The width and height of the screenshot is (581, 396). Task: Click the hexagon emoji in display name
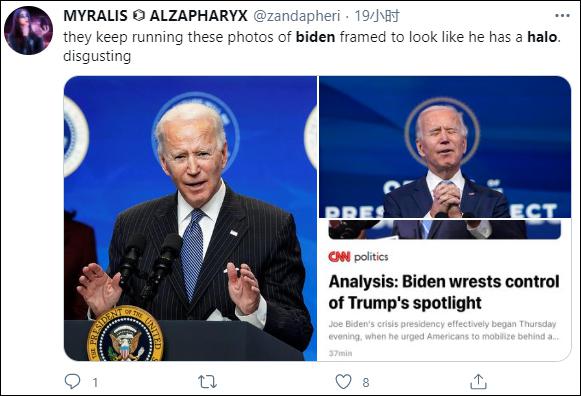(x=139, y=16)
